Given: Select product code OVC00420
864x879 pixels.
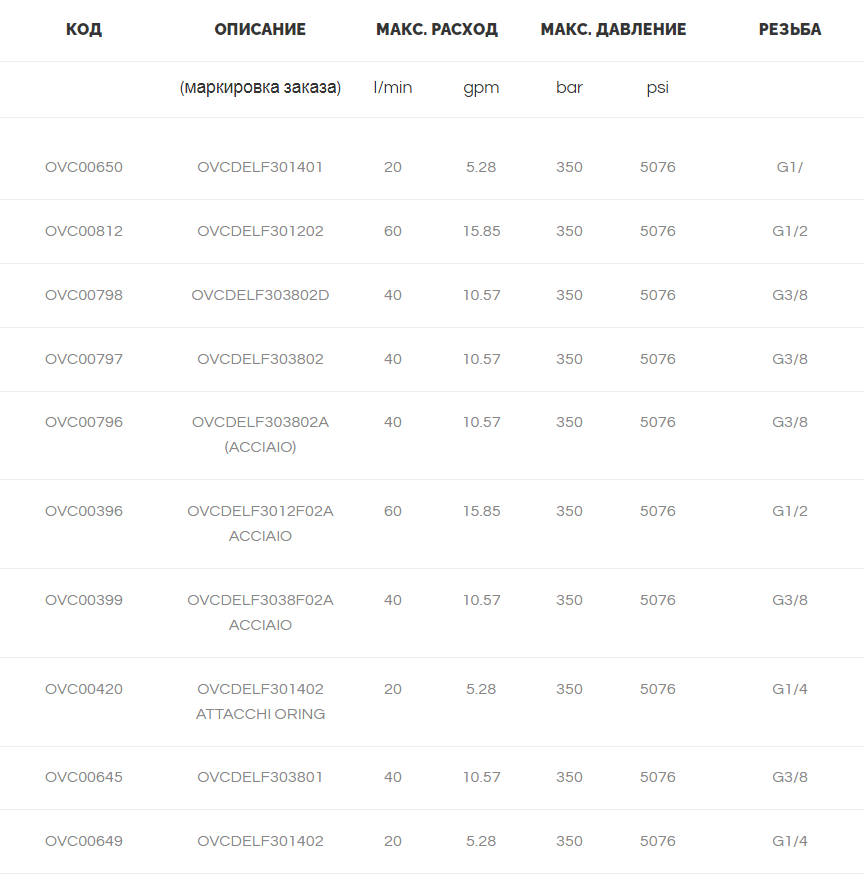Looking at the screenshot, I should click(84, 689).
